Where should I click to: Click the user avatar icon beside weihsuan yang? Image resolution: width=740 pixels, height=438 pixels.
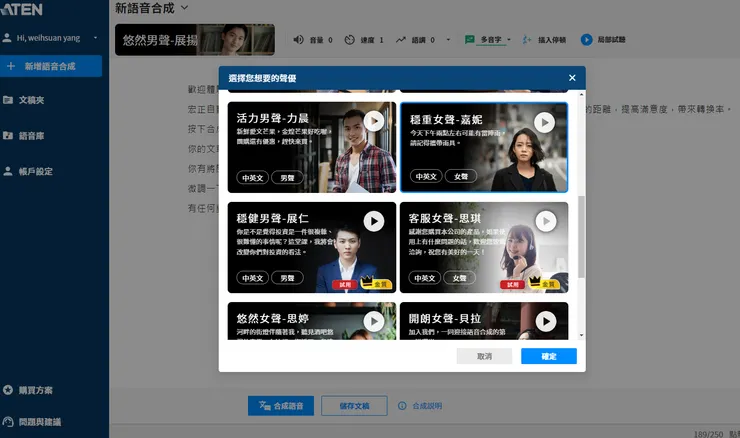(7, 38)
